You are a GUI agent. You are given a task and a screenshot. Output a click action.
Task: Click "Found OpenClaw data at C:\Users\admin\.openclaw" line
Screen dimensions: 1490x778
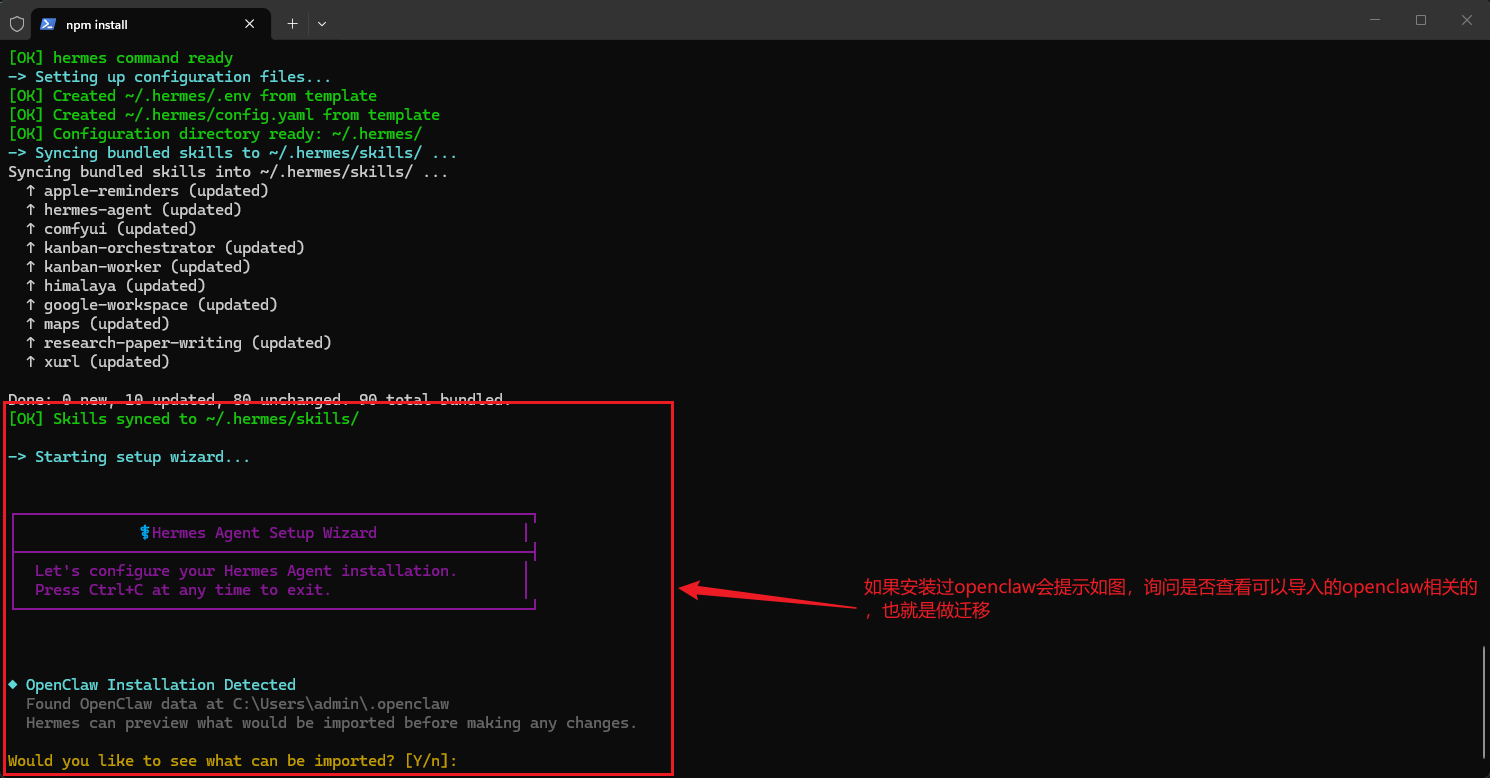[237, 704]
